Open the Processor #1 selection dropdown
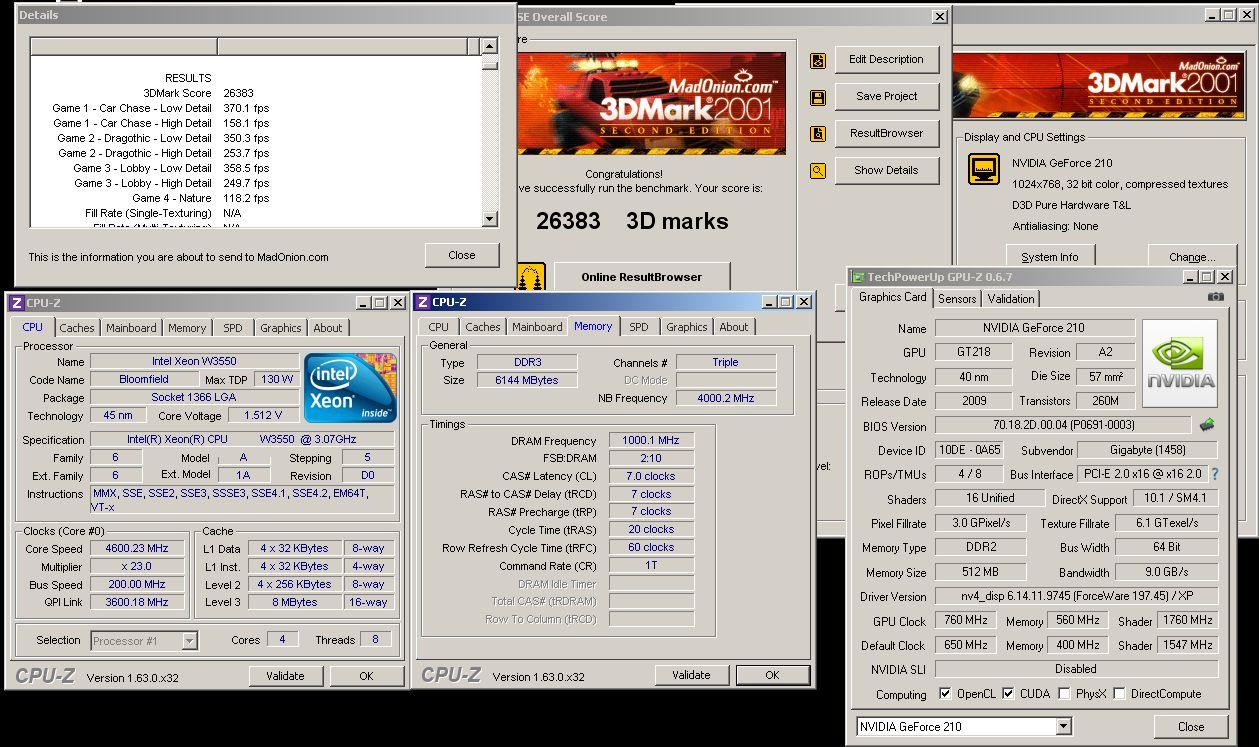 pyautogui.click(x=190, y=641)
